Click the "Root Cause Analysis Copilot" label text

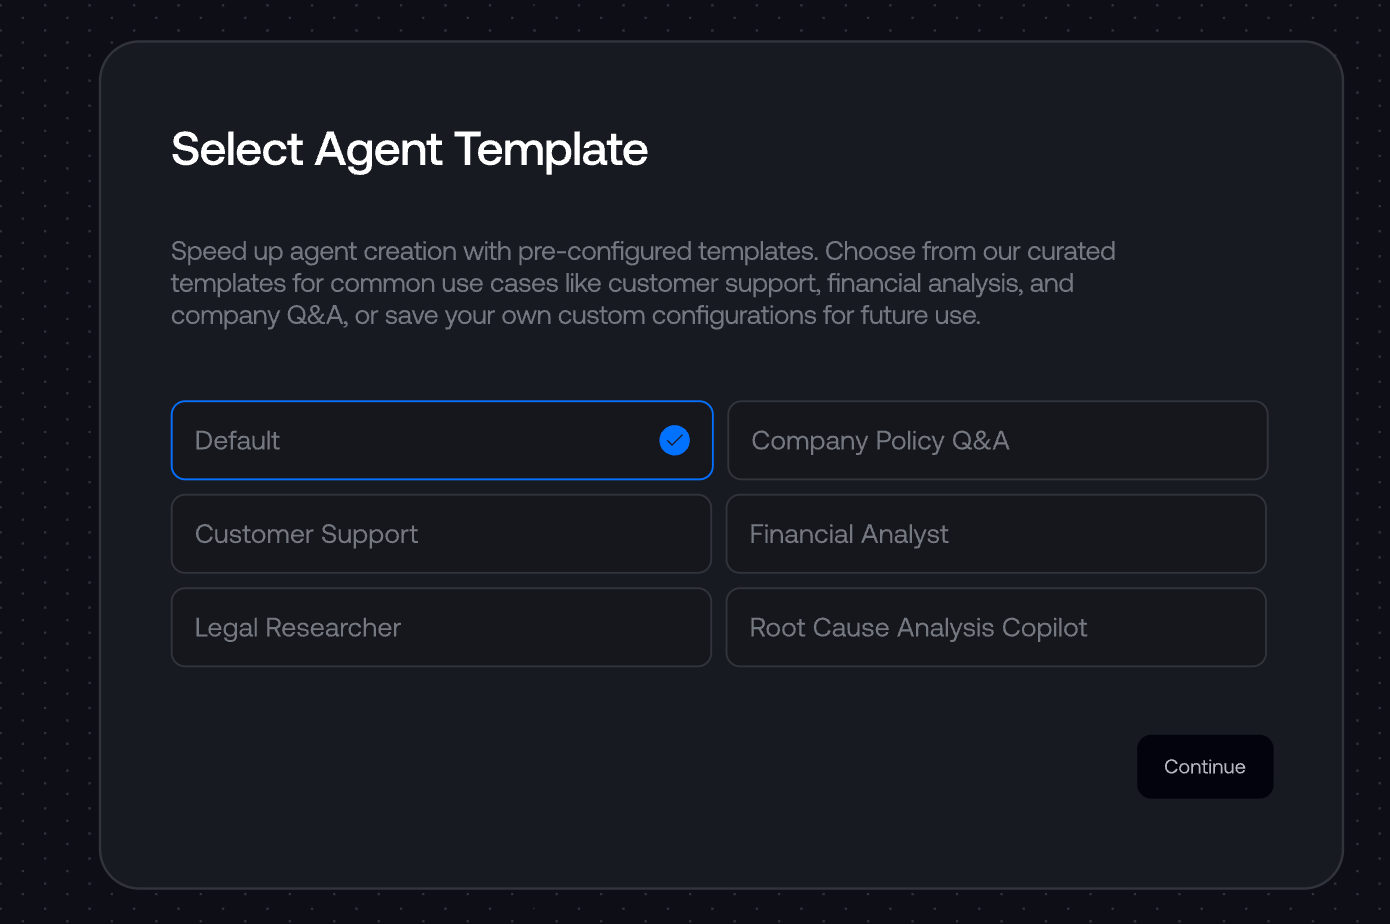918,628
